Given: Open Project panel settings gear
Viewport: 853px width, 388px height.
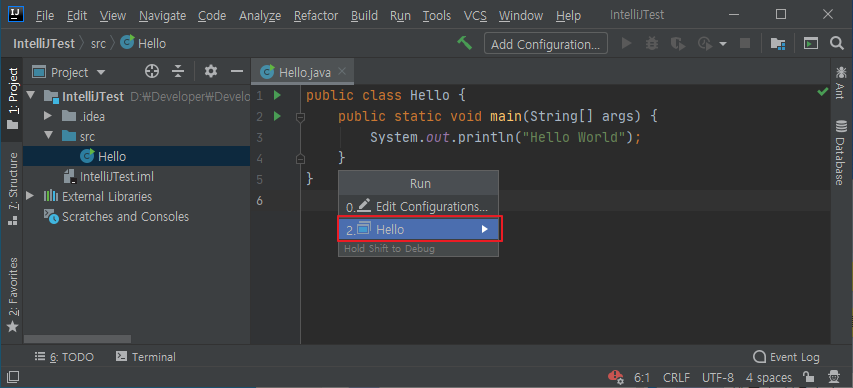Looking at the screenshot, I should pos(211,71).
